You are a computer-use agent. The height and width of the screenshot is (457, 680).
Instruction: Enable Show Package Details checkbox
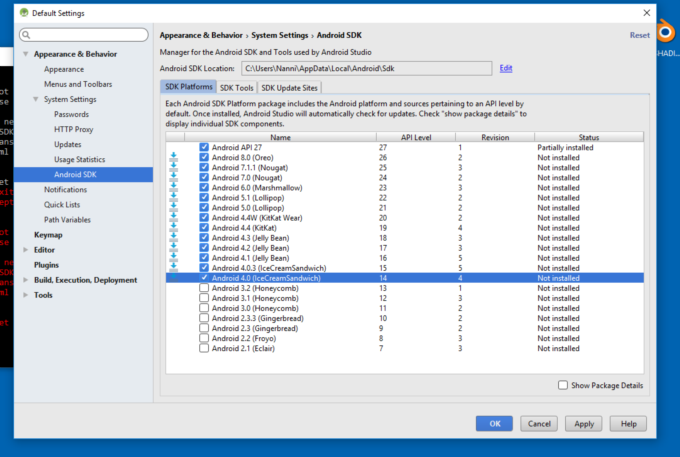pyautogui.click(x=563, y=385)
